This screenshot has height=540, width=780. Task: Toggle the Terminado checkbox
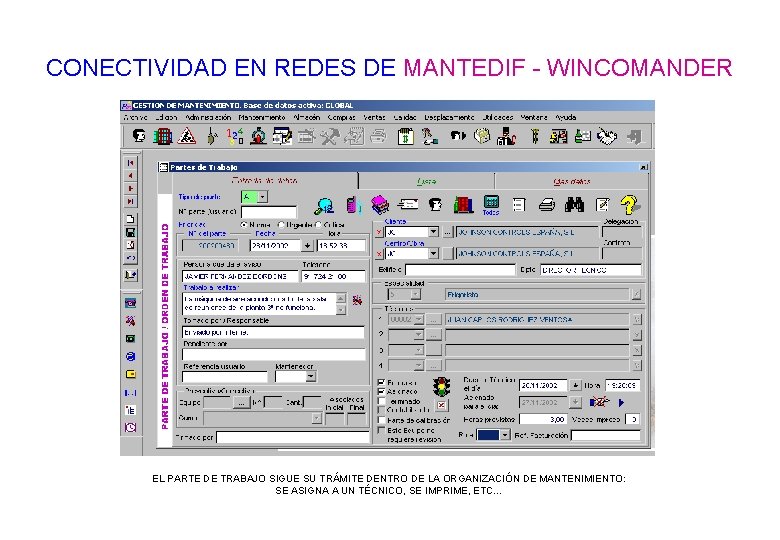[382, 401]
